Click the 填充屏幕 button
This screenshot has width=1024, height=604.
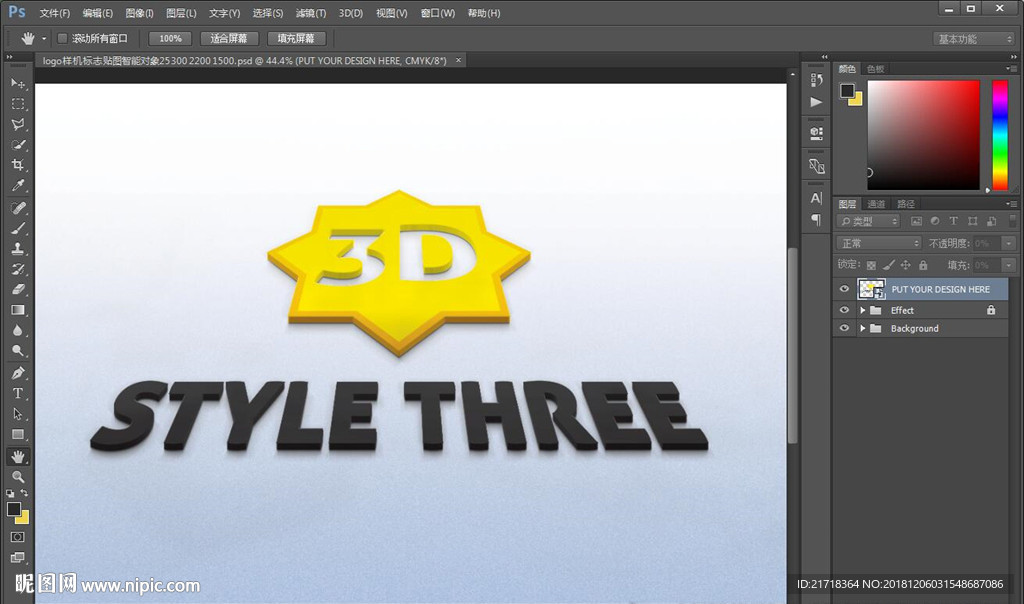(296, 38)
